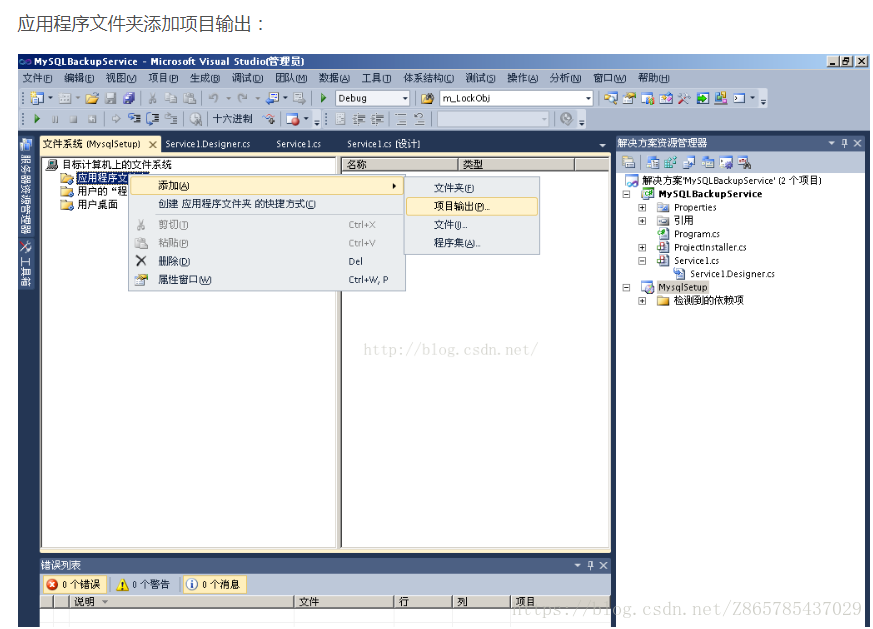
Task: Select 程序集 in the 添加 submenu
Action: pyautogui.click(x=472, y=243)
